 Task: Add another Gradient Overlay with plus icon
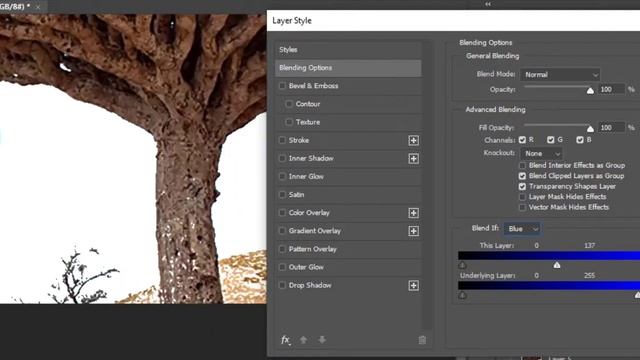413,231
